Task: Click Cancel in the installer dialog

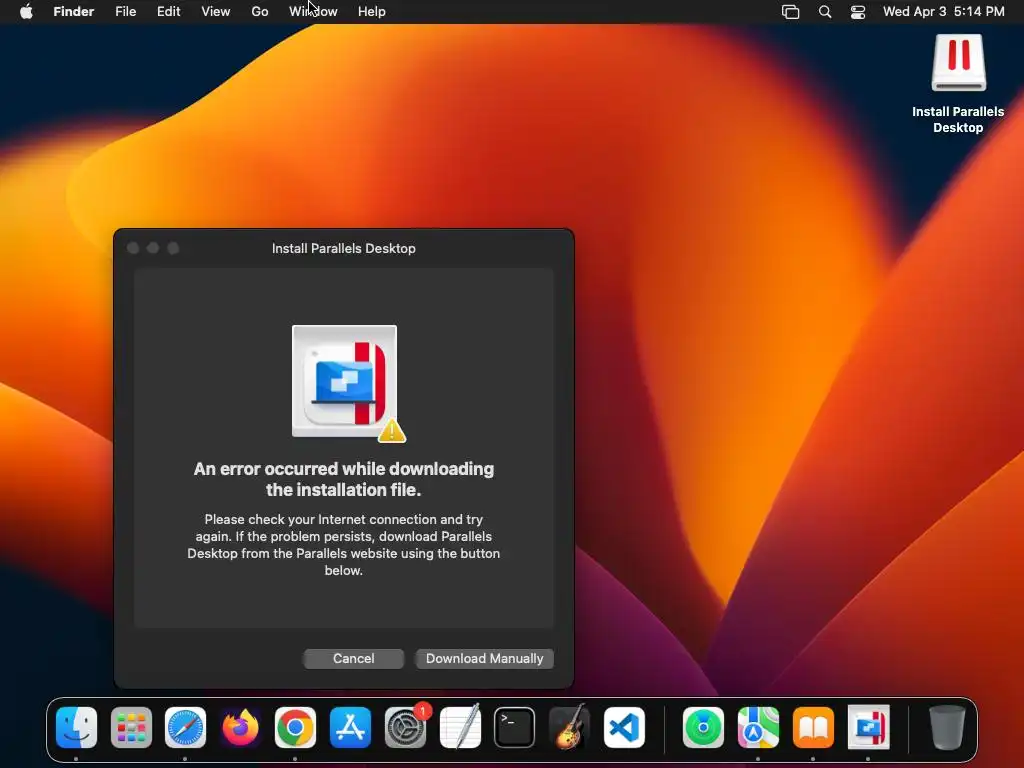Action: pyautogui.click(x=353, y=658)
